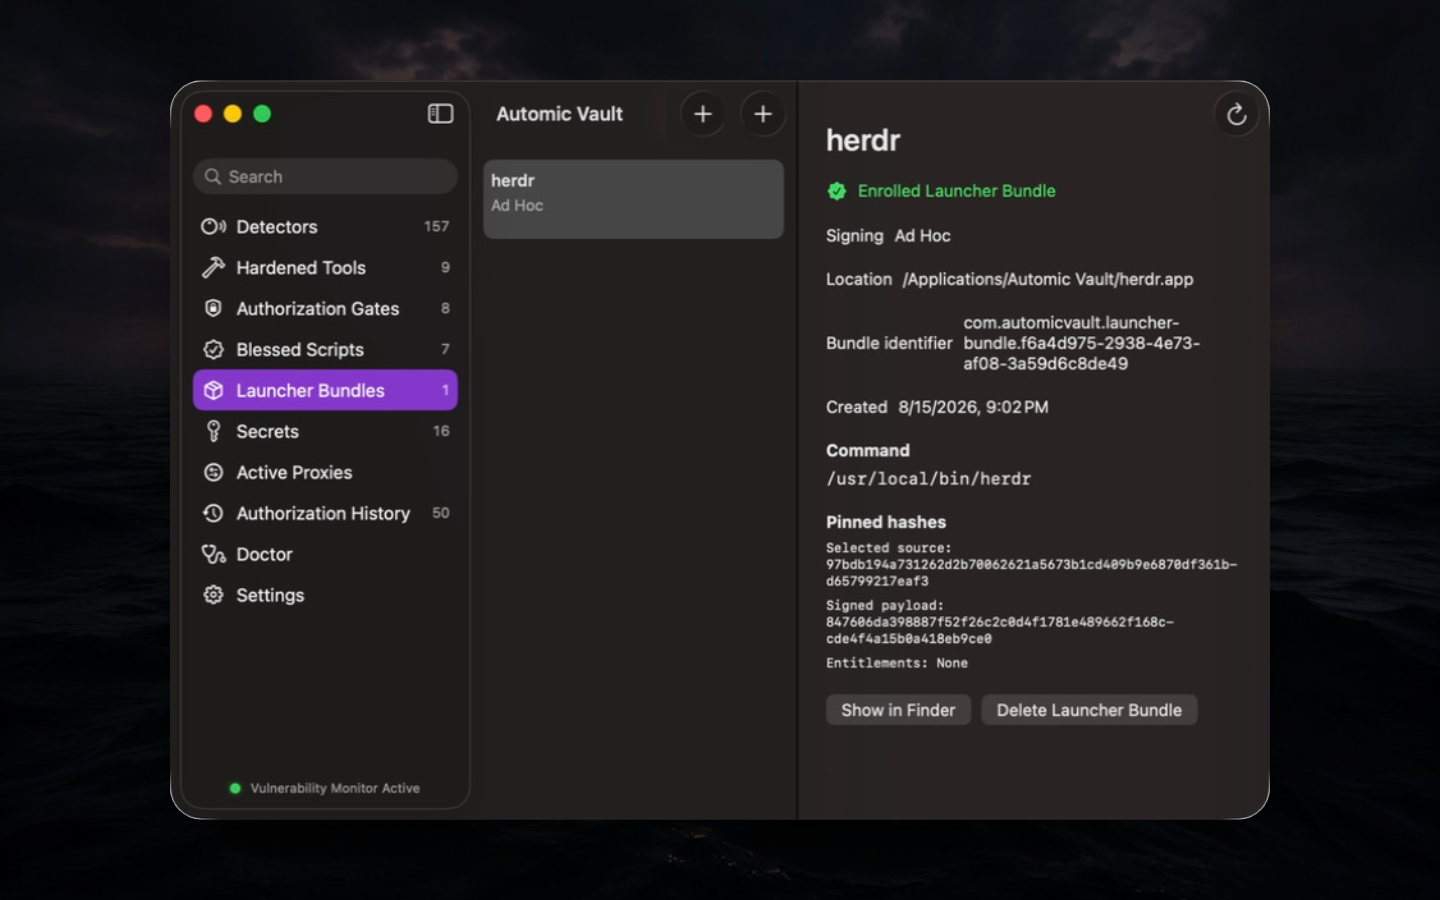Click Show in Finder button
Screen dimensions: 1440x900
click(x=898, y=710)
